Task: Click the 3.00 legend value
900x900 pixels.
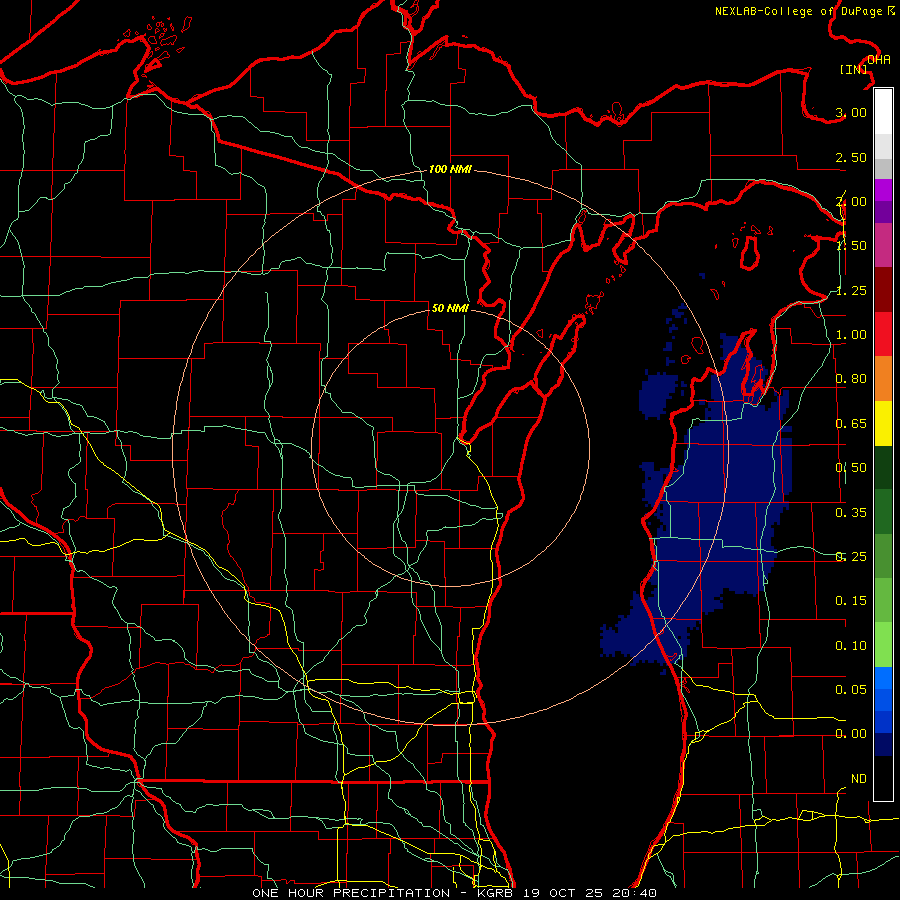Action: click(851, 112)
